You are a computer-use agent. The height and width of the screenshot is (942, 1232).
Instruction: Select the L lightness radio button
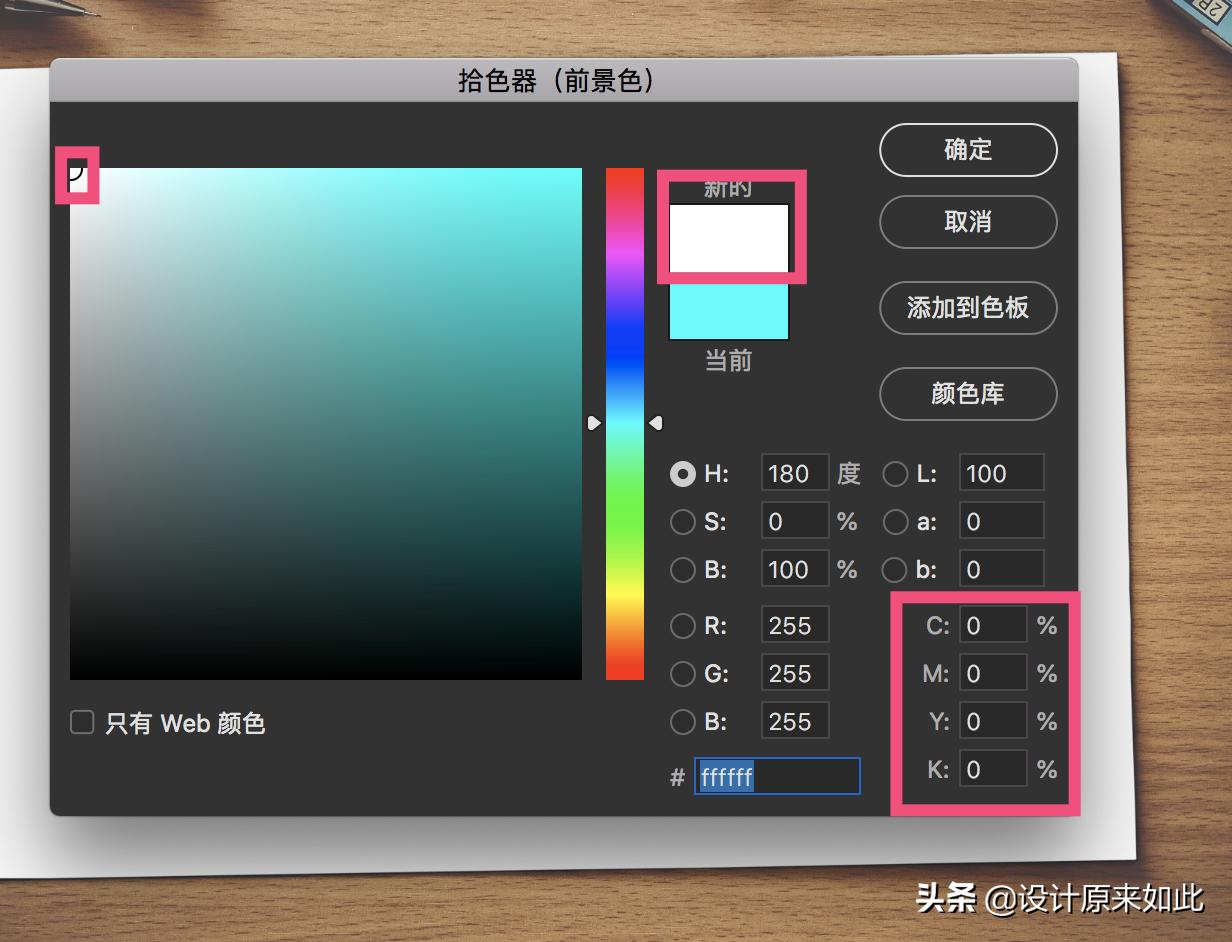[x=894, y=474]
